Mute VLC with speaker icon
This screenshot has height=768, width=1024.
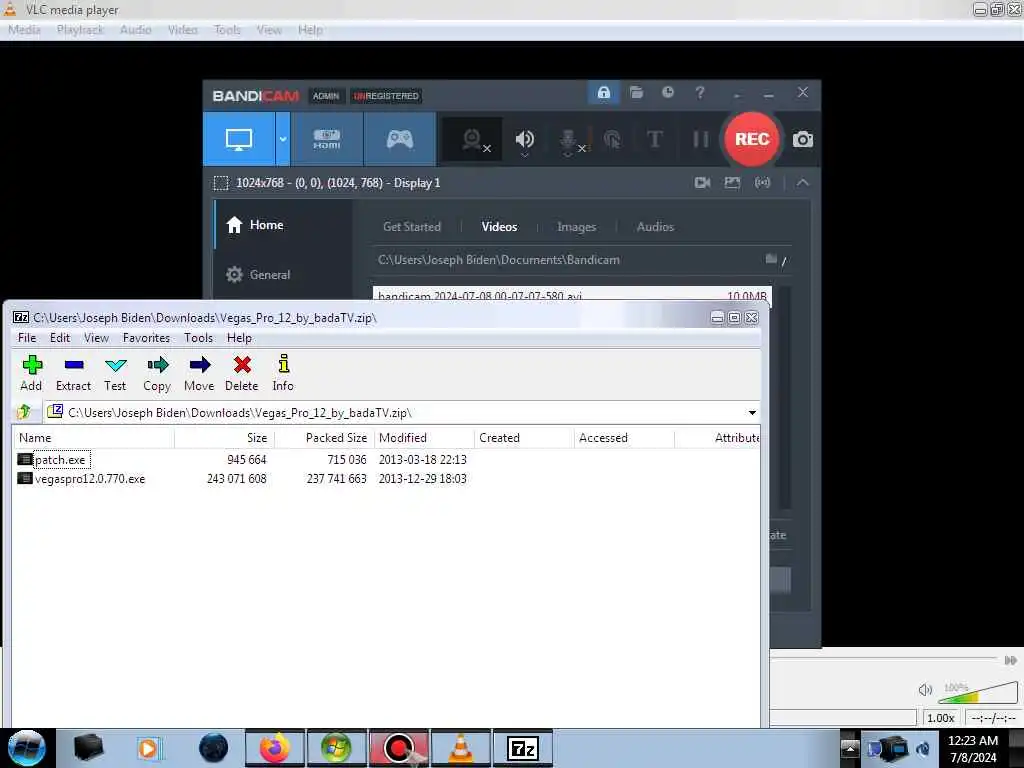925,690
